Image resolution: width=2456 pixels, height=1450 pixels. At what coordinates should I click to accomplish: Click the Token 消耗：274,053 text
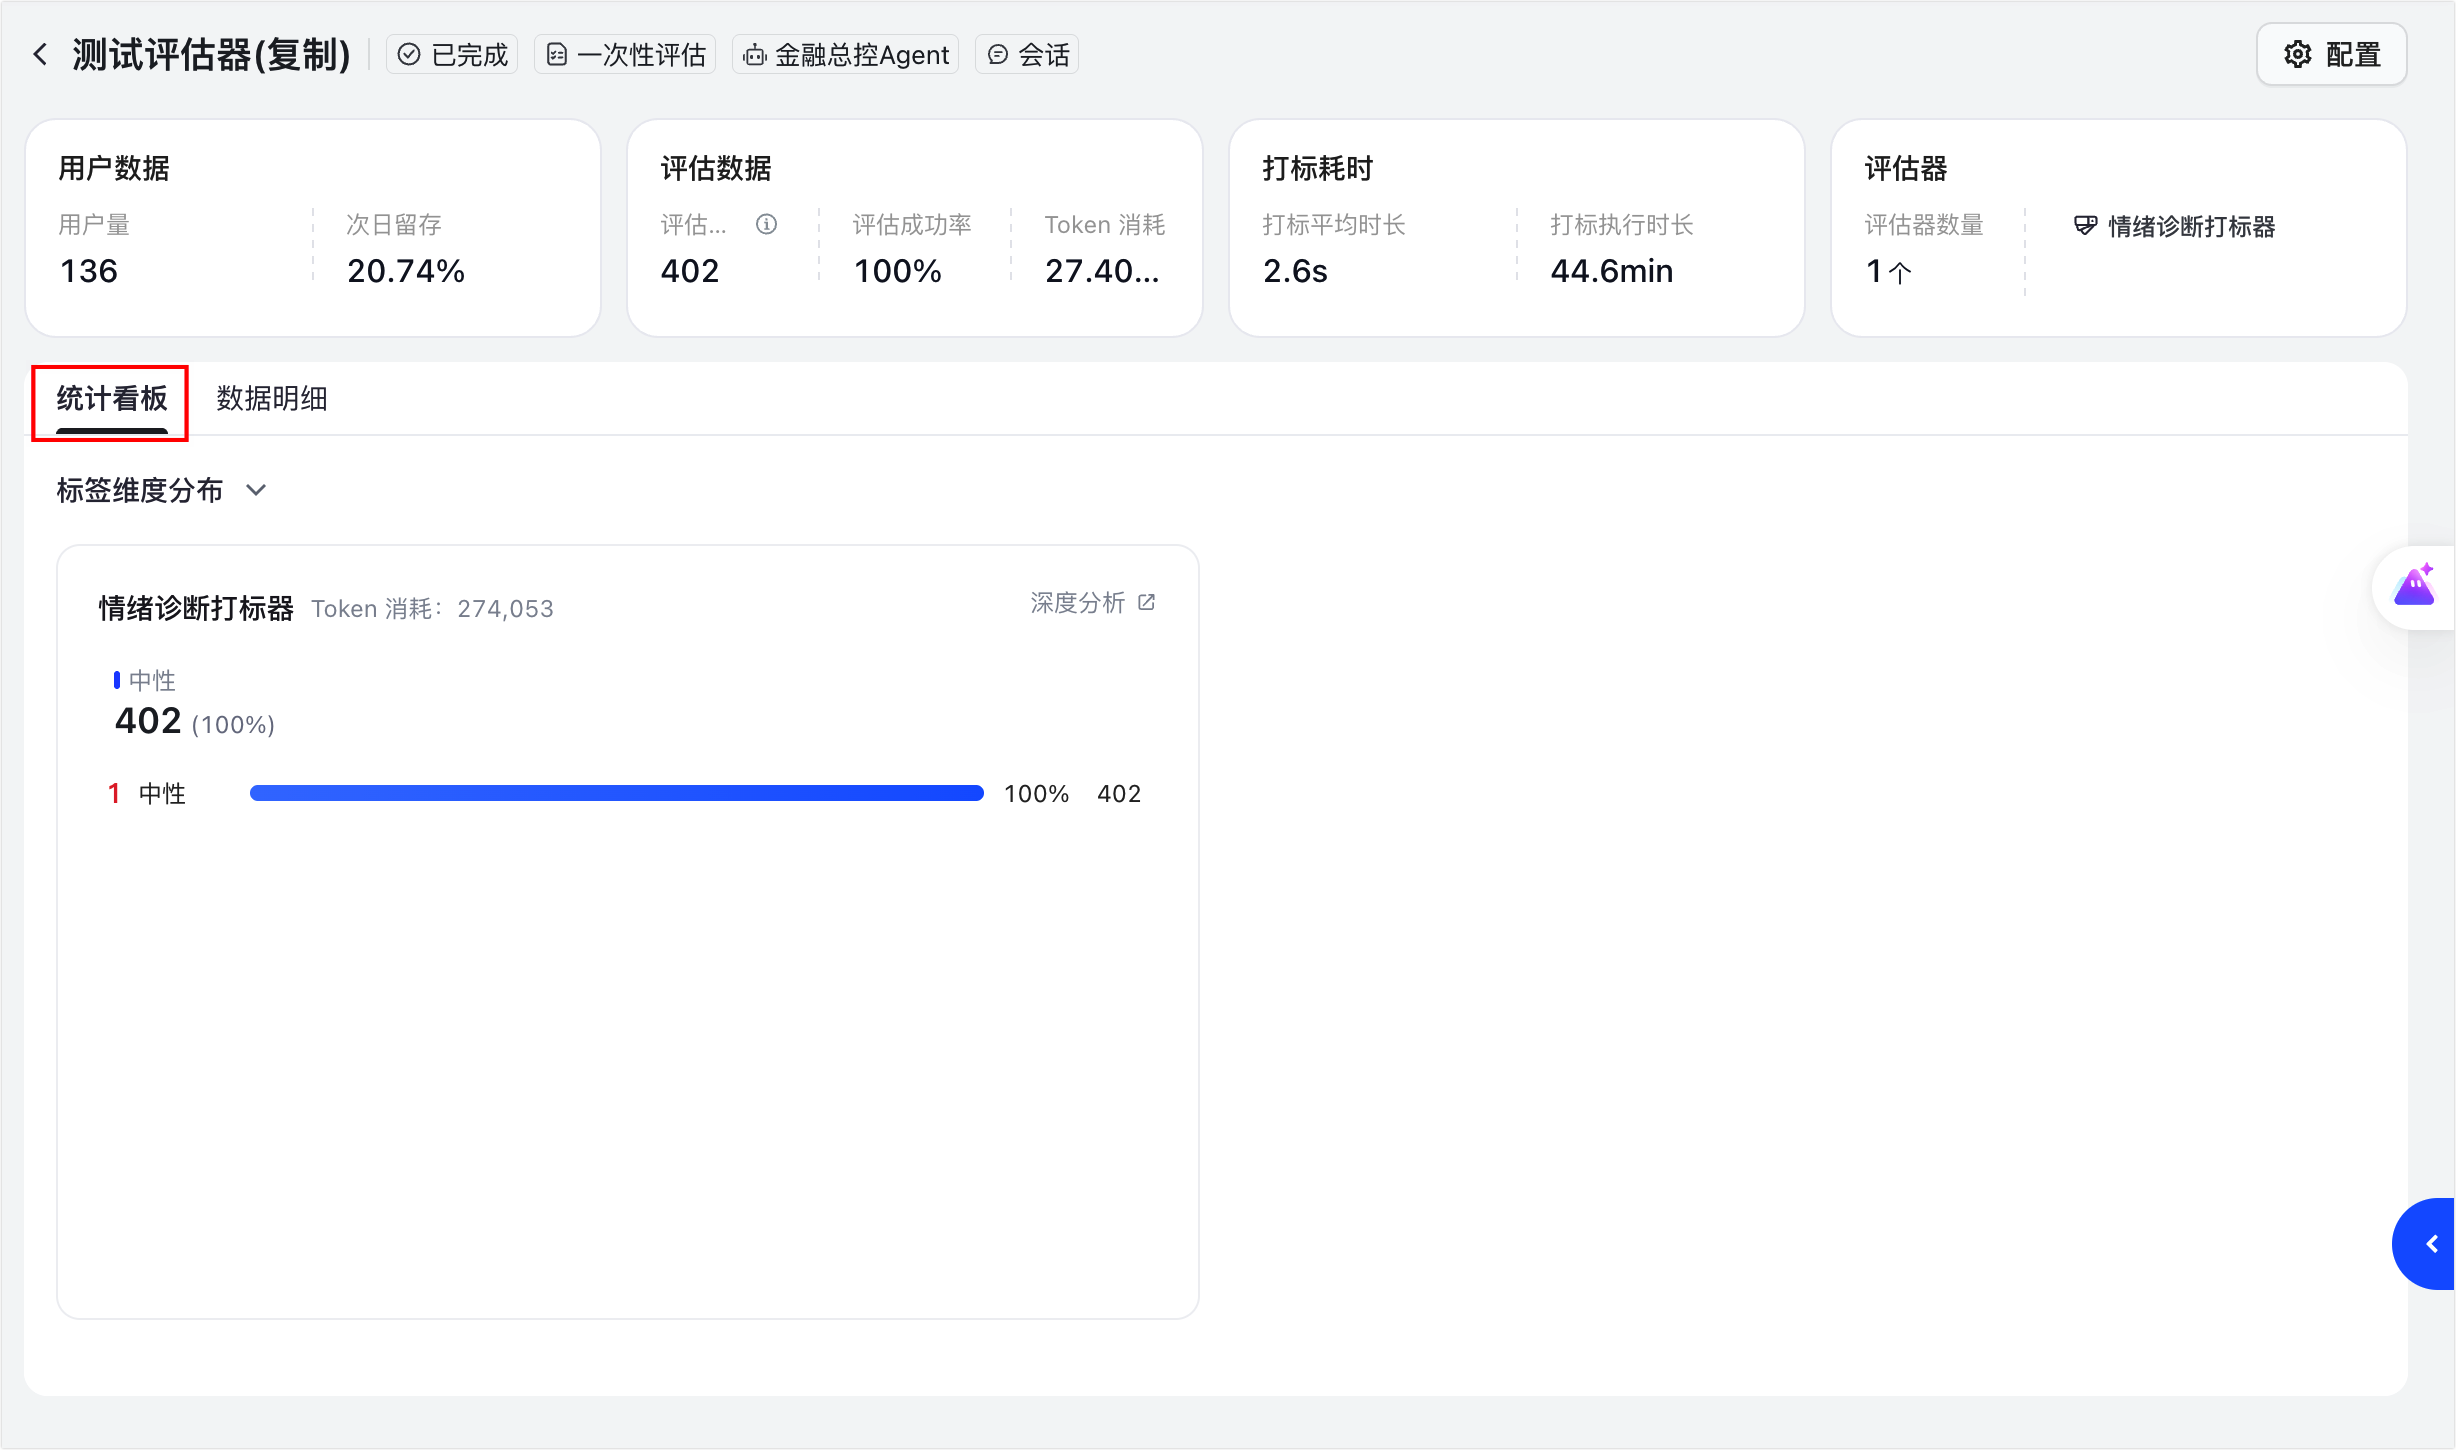click(432, 608)
